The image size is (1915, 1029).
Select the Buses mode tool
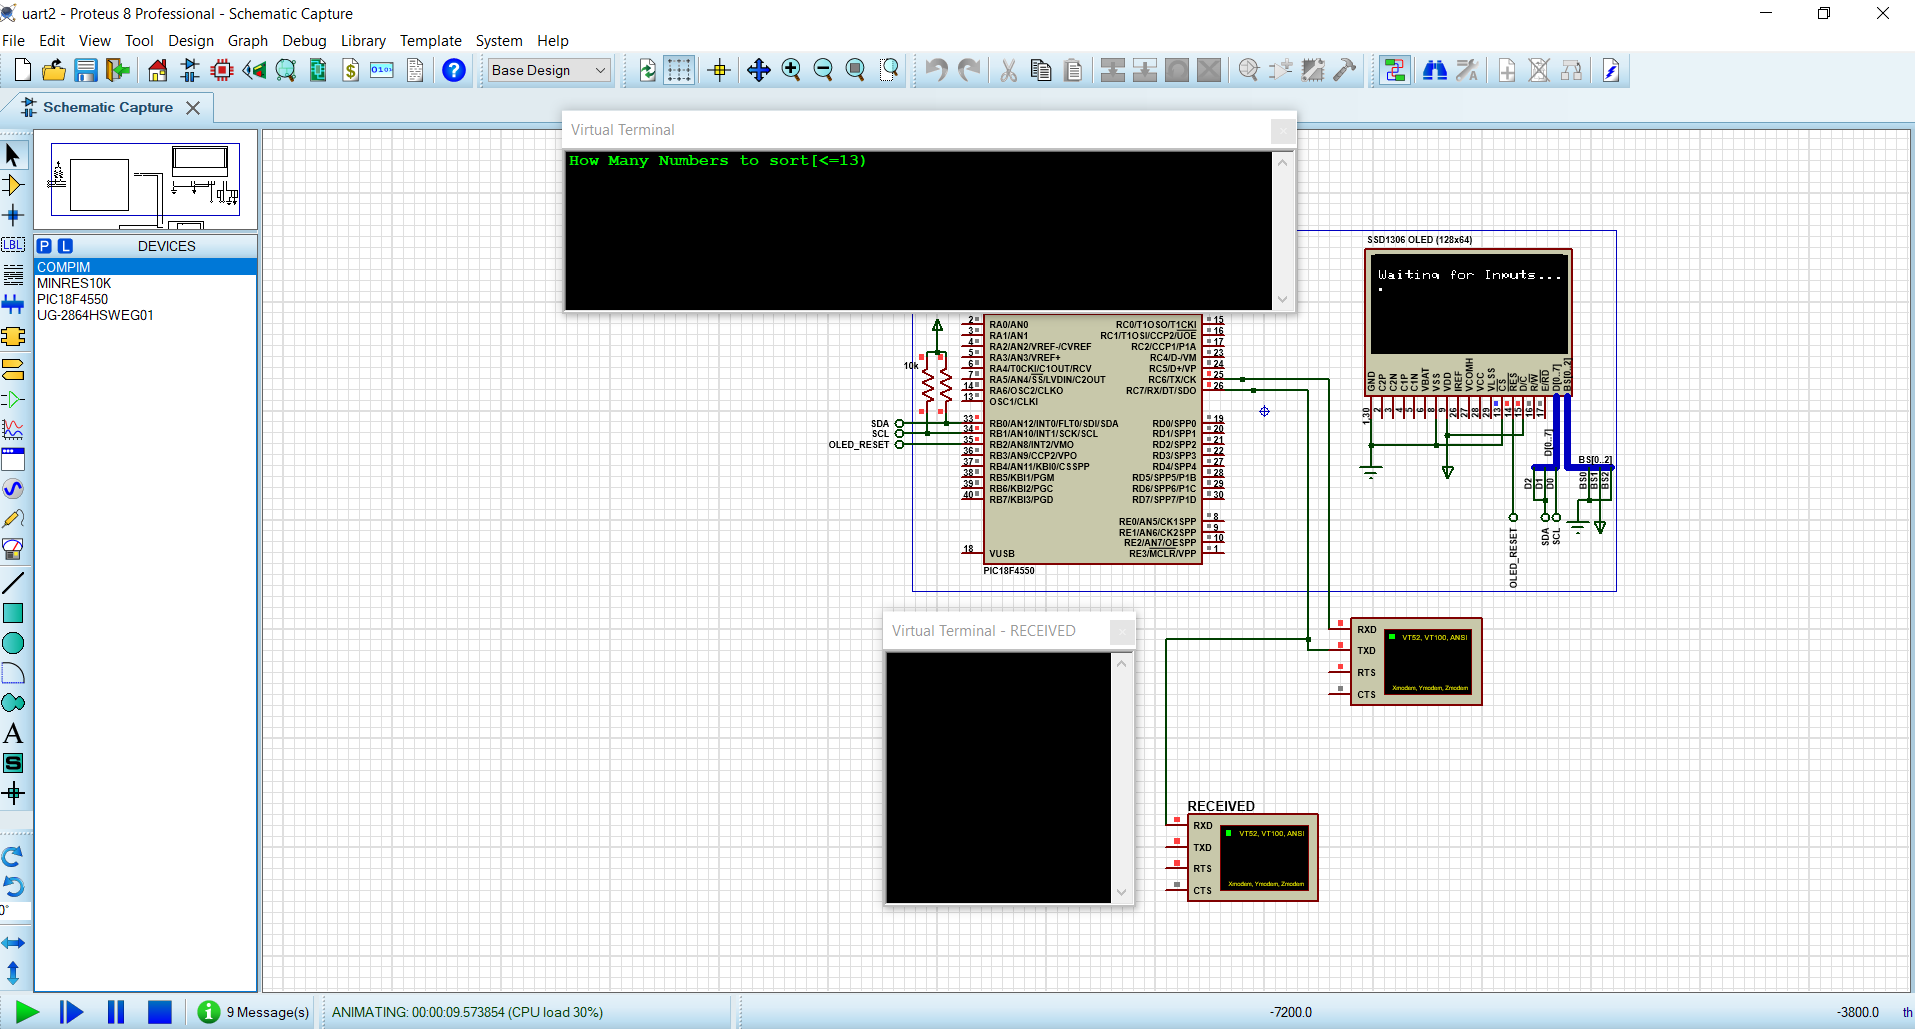click(x=13, y=305)
